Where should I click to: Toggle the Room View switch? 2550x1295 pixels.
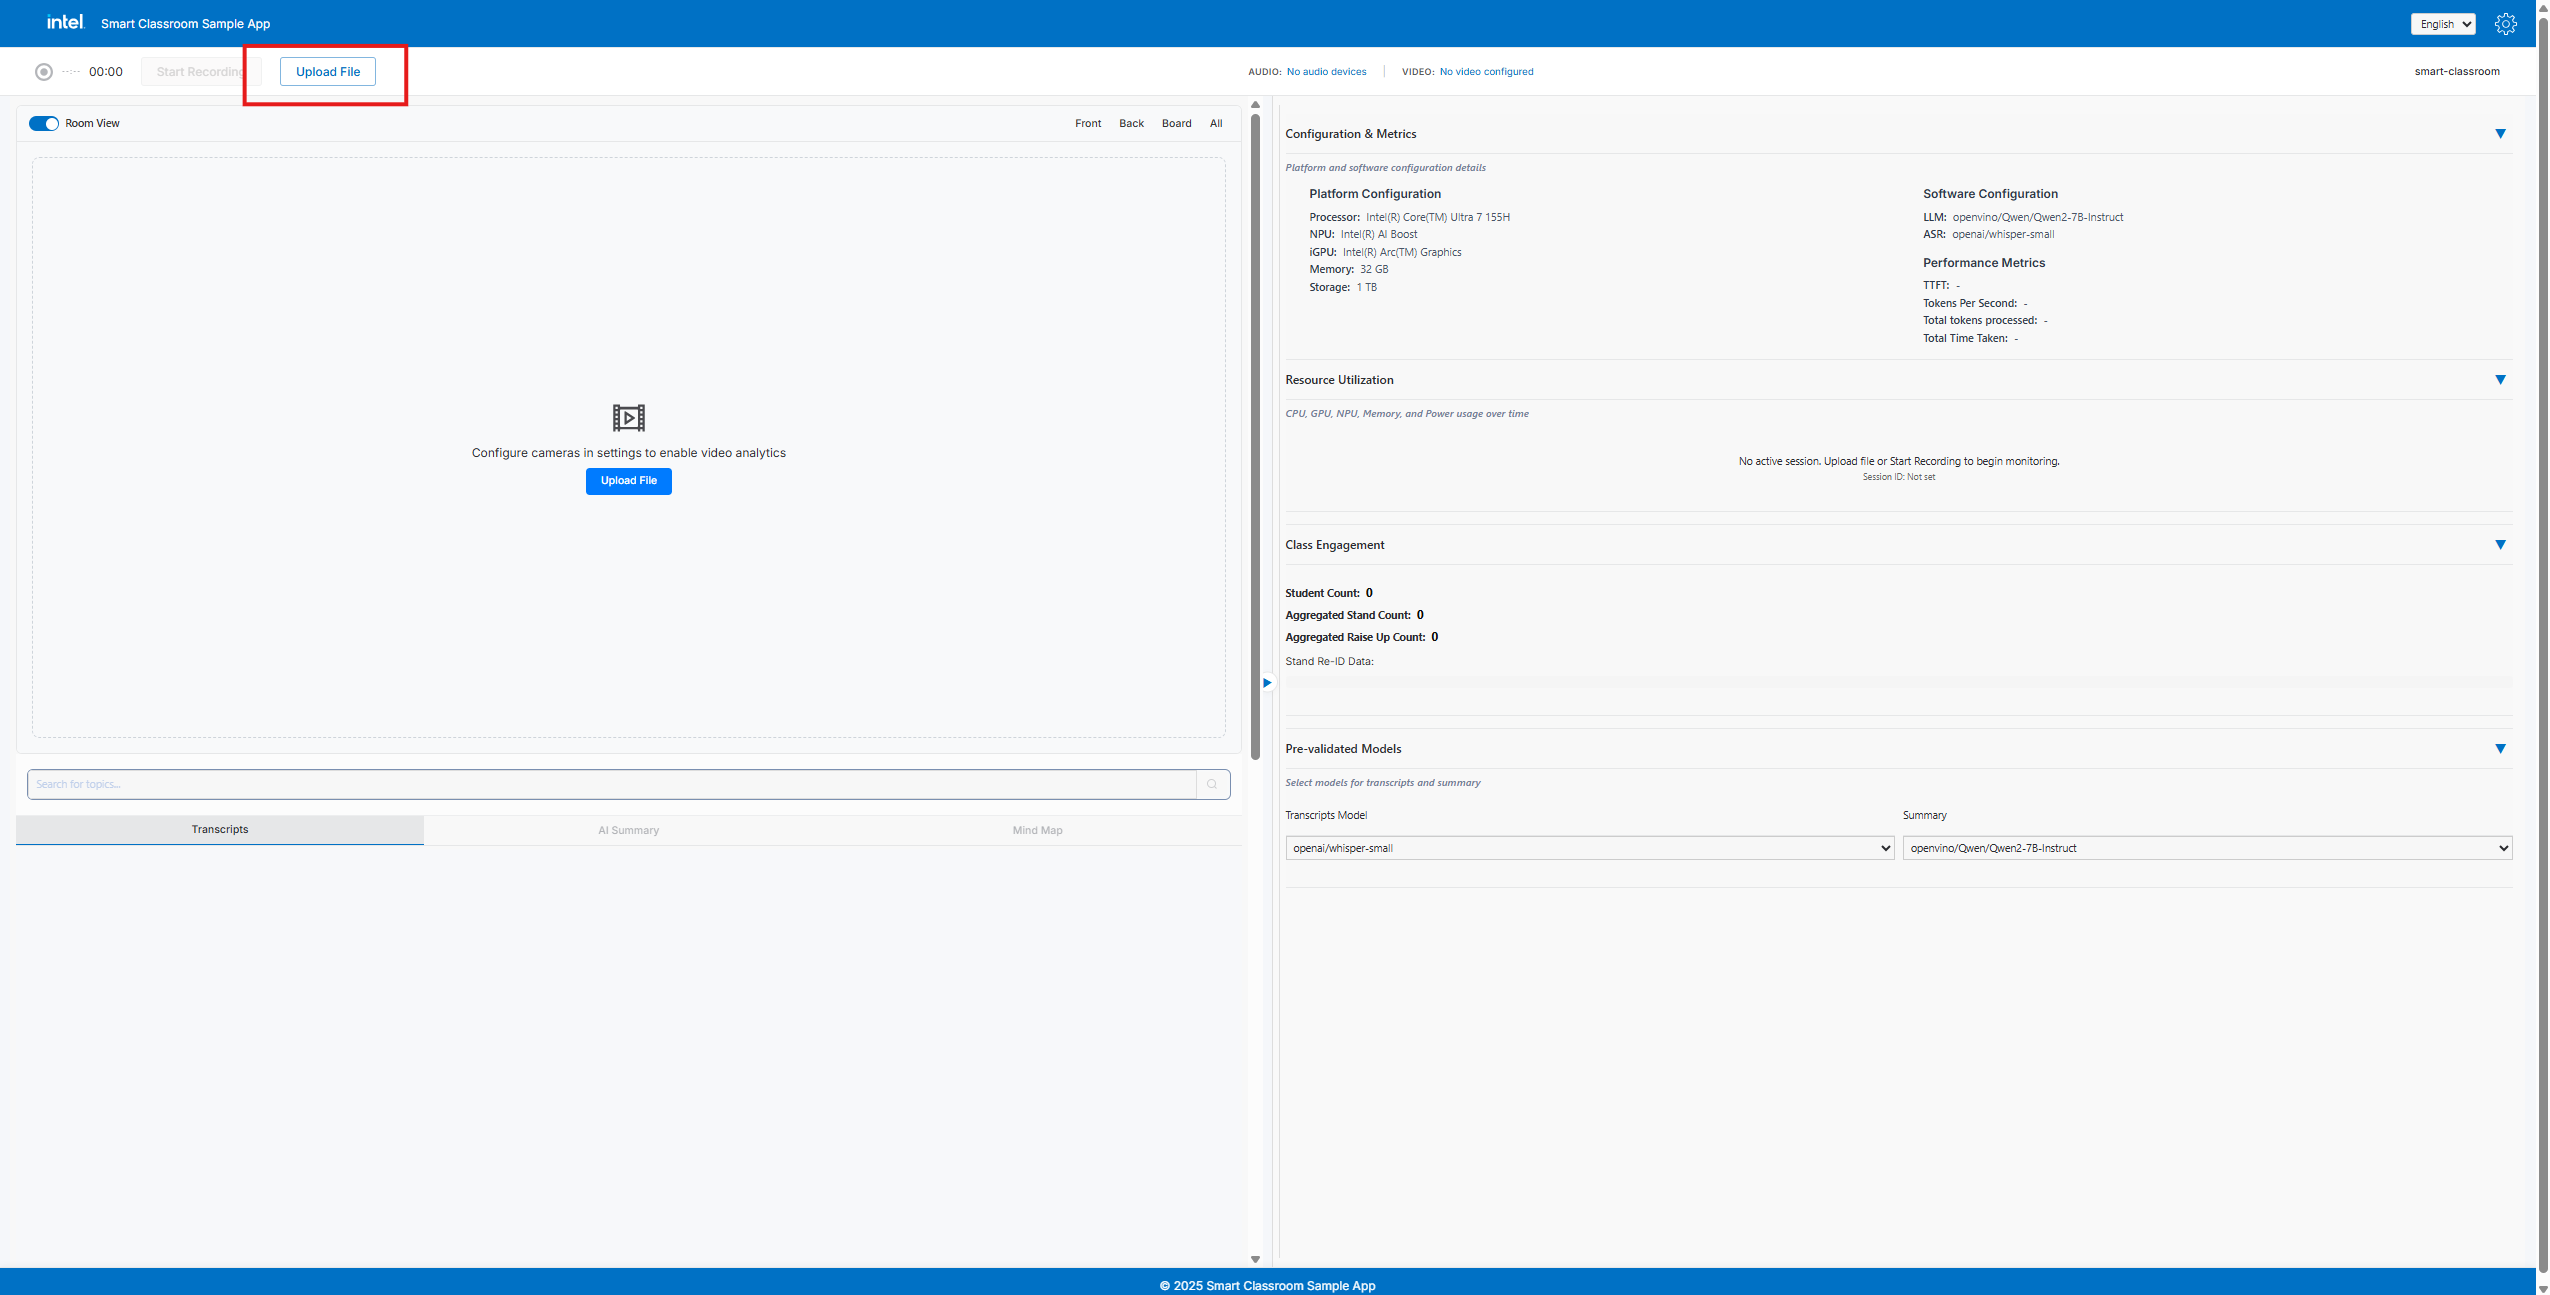[43, 124]
